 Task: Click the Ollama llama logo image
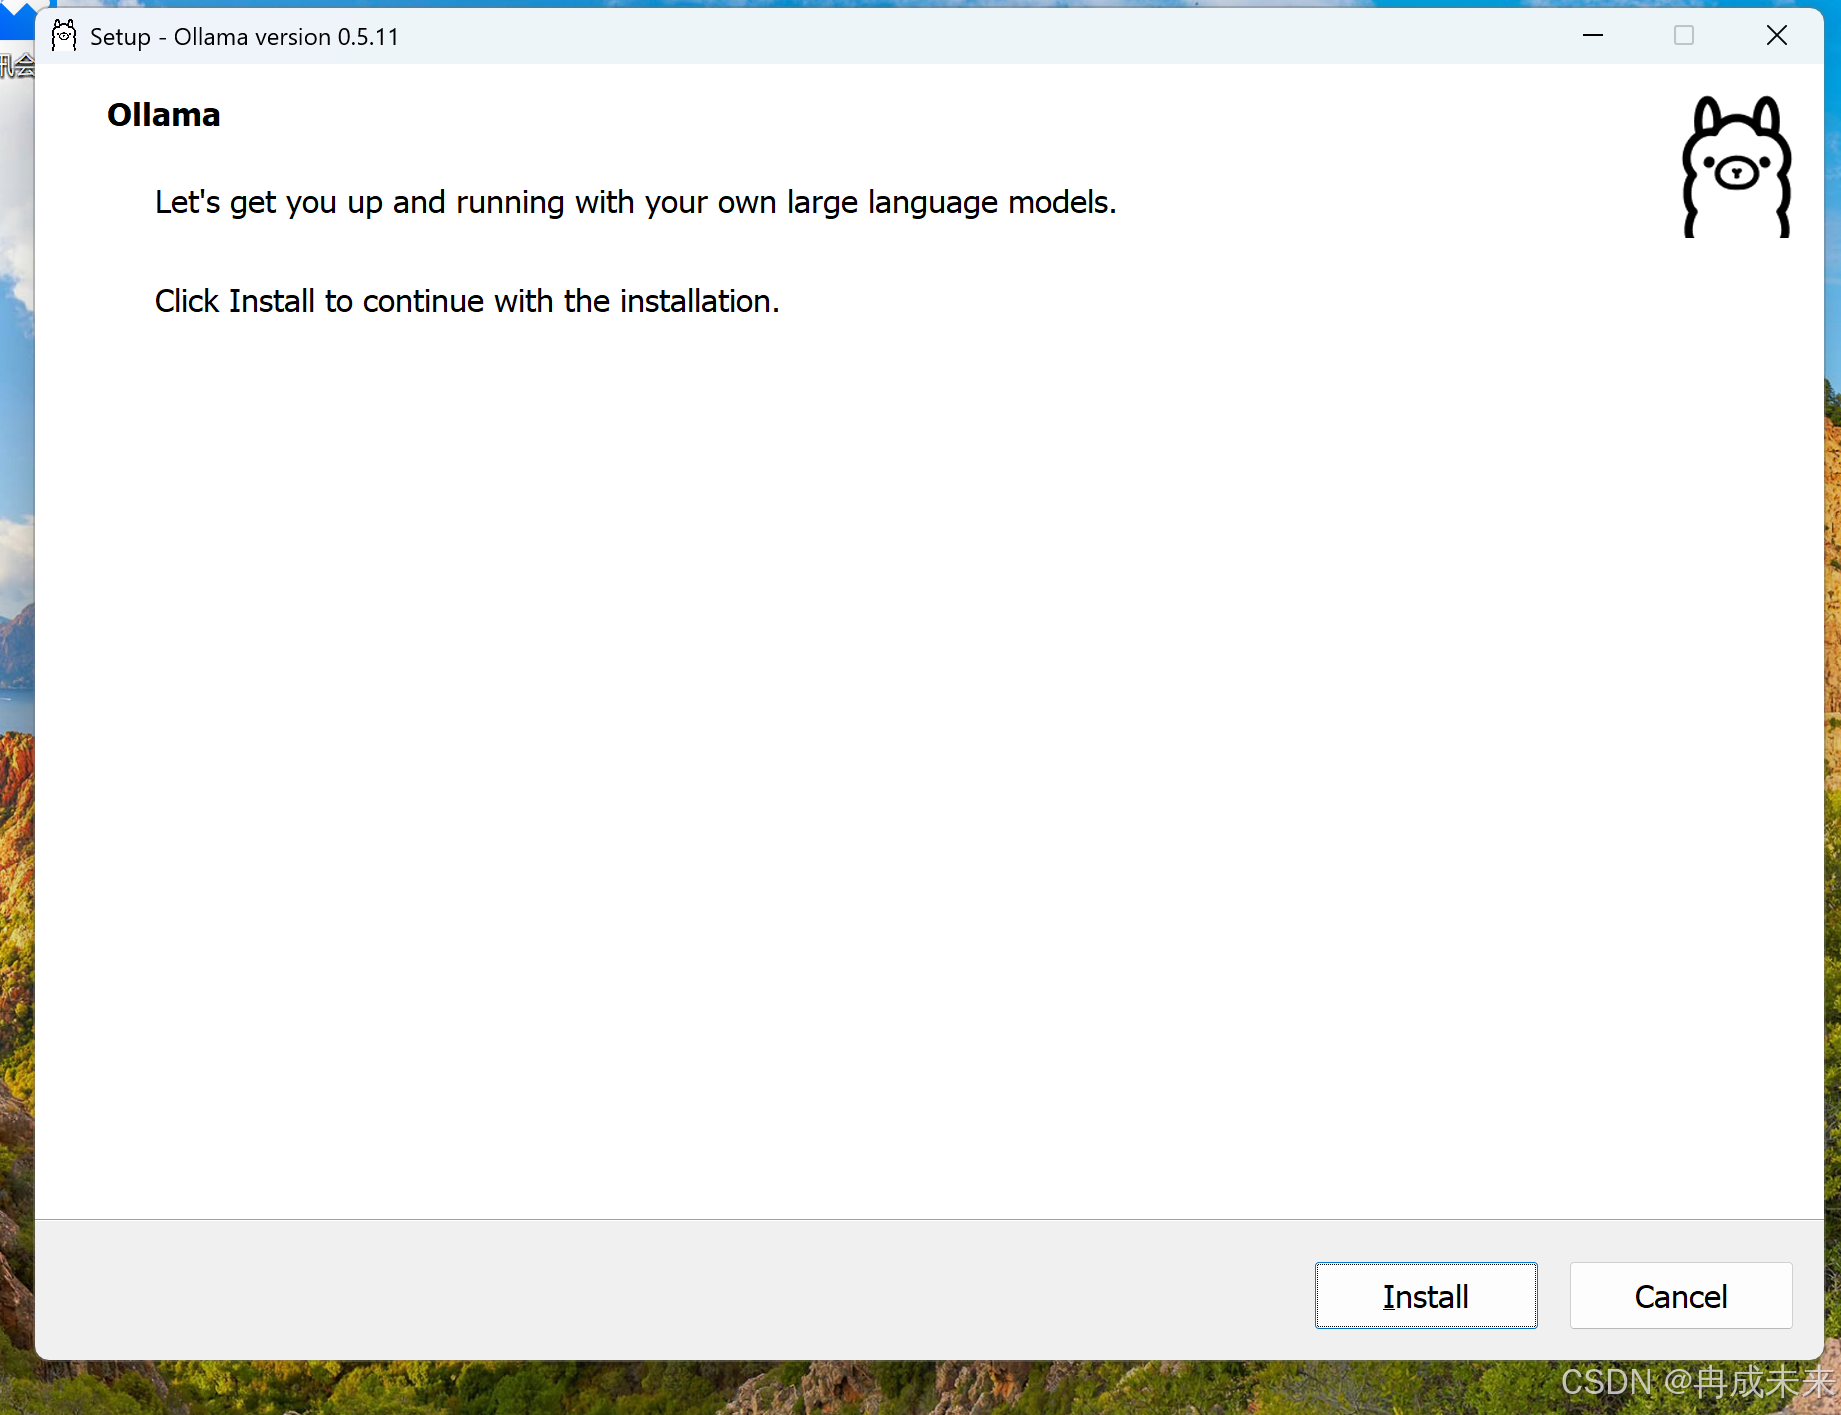pyautogui.click(x=1736, y=167)
